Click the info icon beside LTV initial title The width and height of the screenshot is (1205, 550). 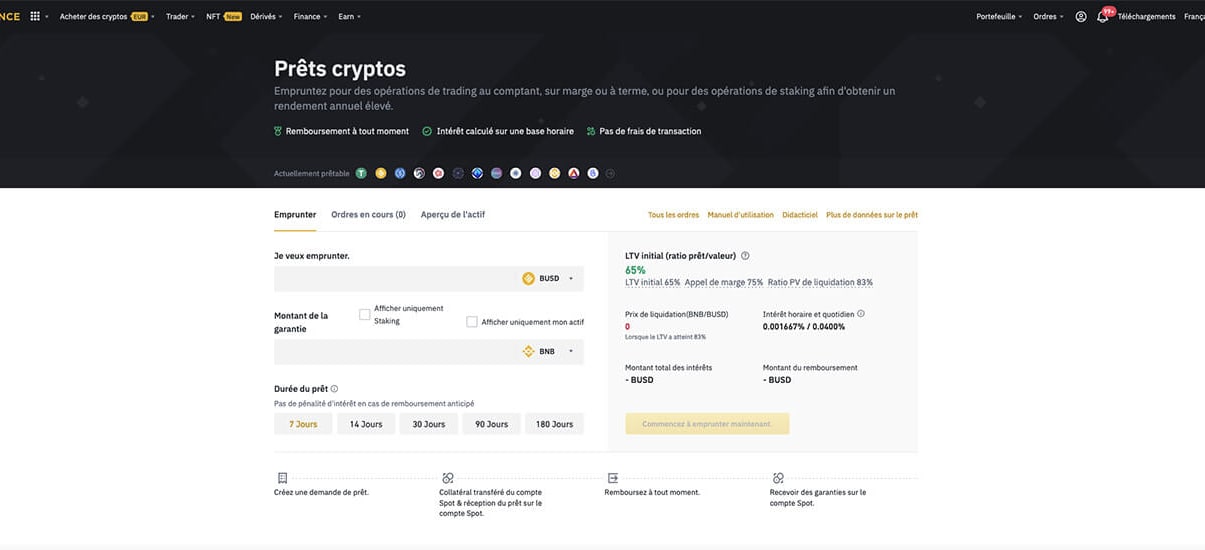pyautogui.click(x=745, y=256)
